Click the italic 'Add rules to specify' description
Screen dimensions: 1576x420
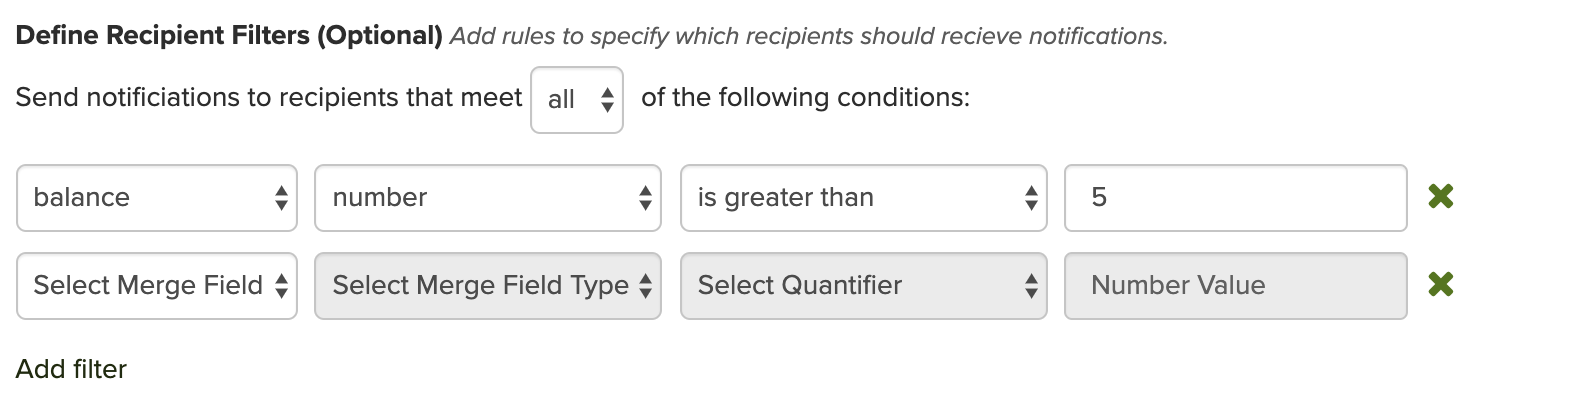[808, 37]
